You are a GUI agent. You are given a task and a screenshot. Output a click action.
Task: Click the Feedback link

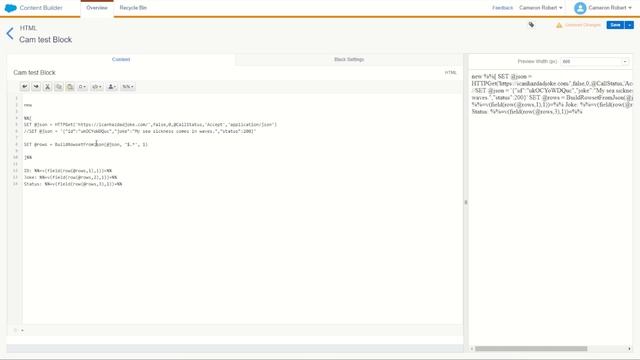coord(502,8)
